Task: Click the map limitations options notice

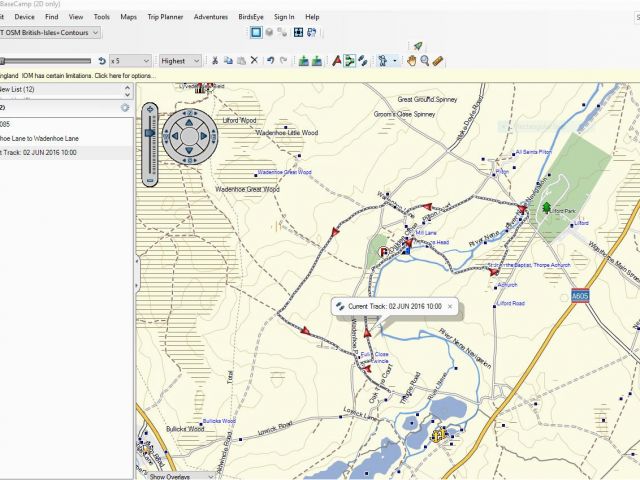Action: coord(78,76)
